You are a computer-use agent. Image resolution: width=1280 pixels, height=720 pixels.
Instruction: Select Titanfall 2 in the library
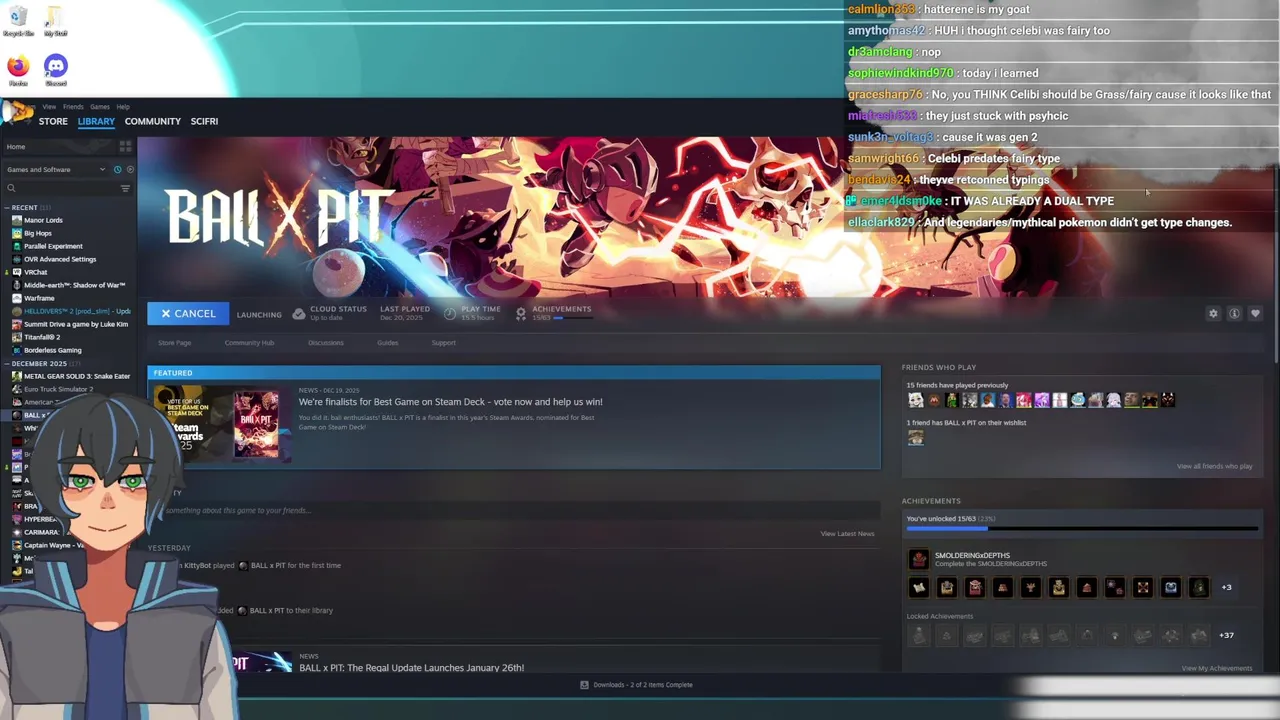click(x=41, y=337)
